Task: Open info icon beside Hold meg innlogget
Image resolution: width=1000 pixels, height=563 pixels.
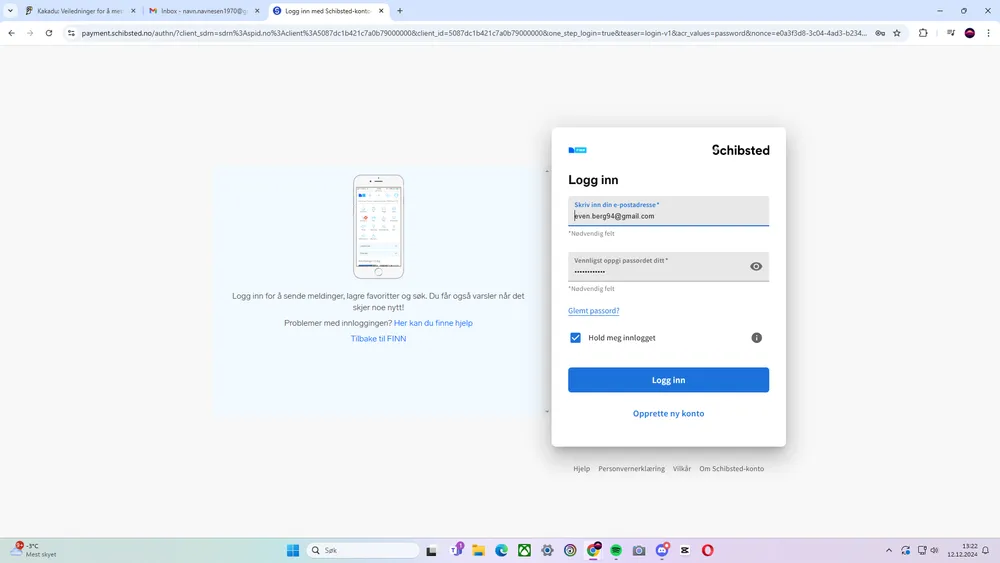Action: coord(756,338)
